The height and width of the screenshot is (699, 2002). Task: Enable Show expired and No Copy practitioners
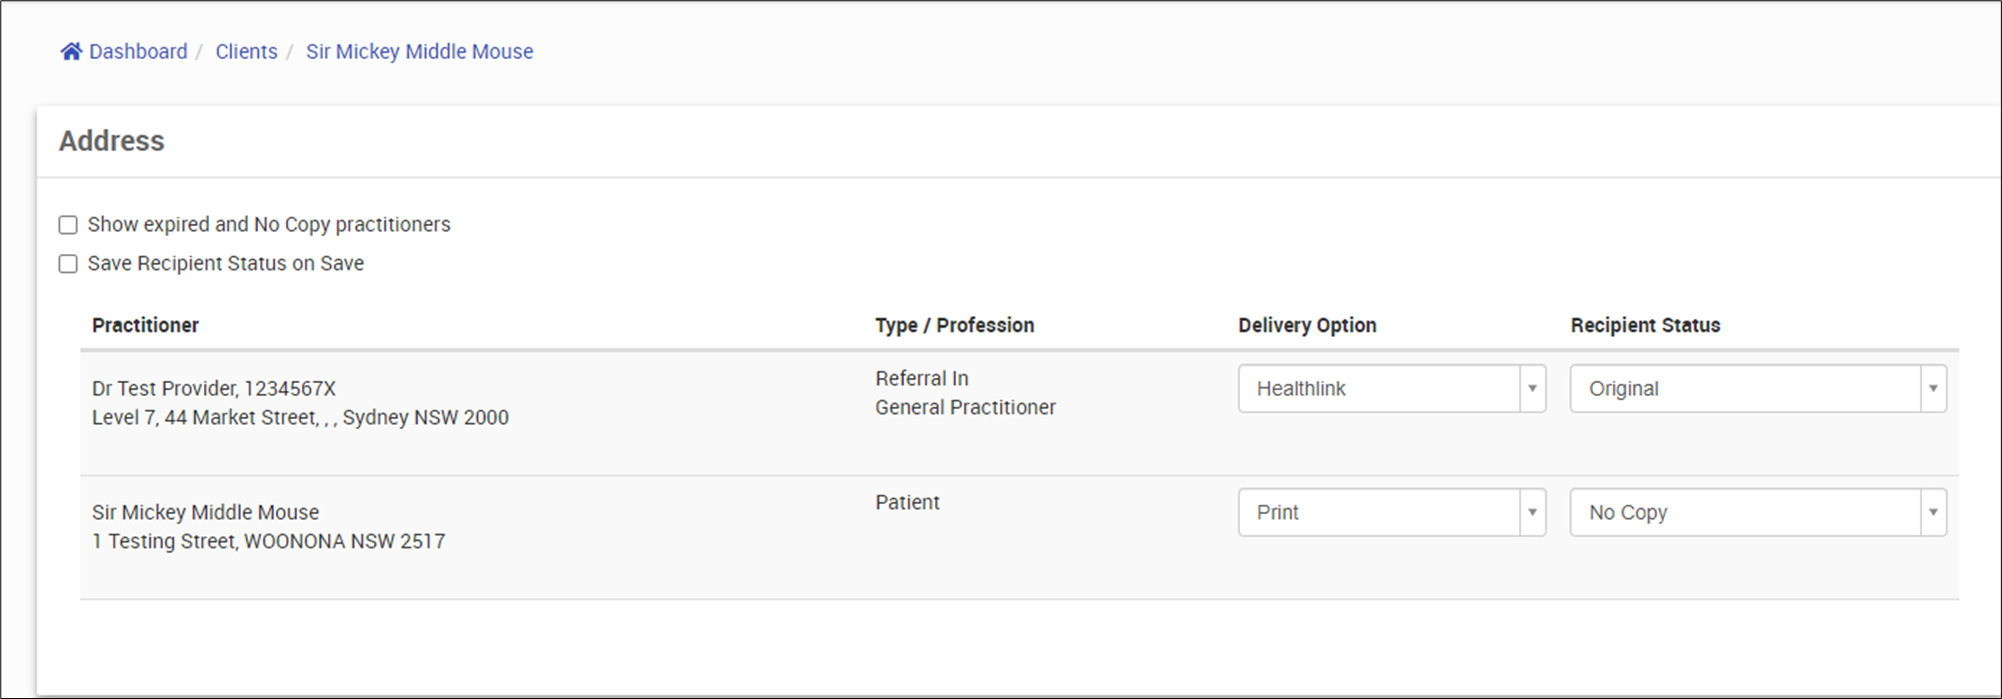click(x=68, y=225)
